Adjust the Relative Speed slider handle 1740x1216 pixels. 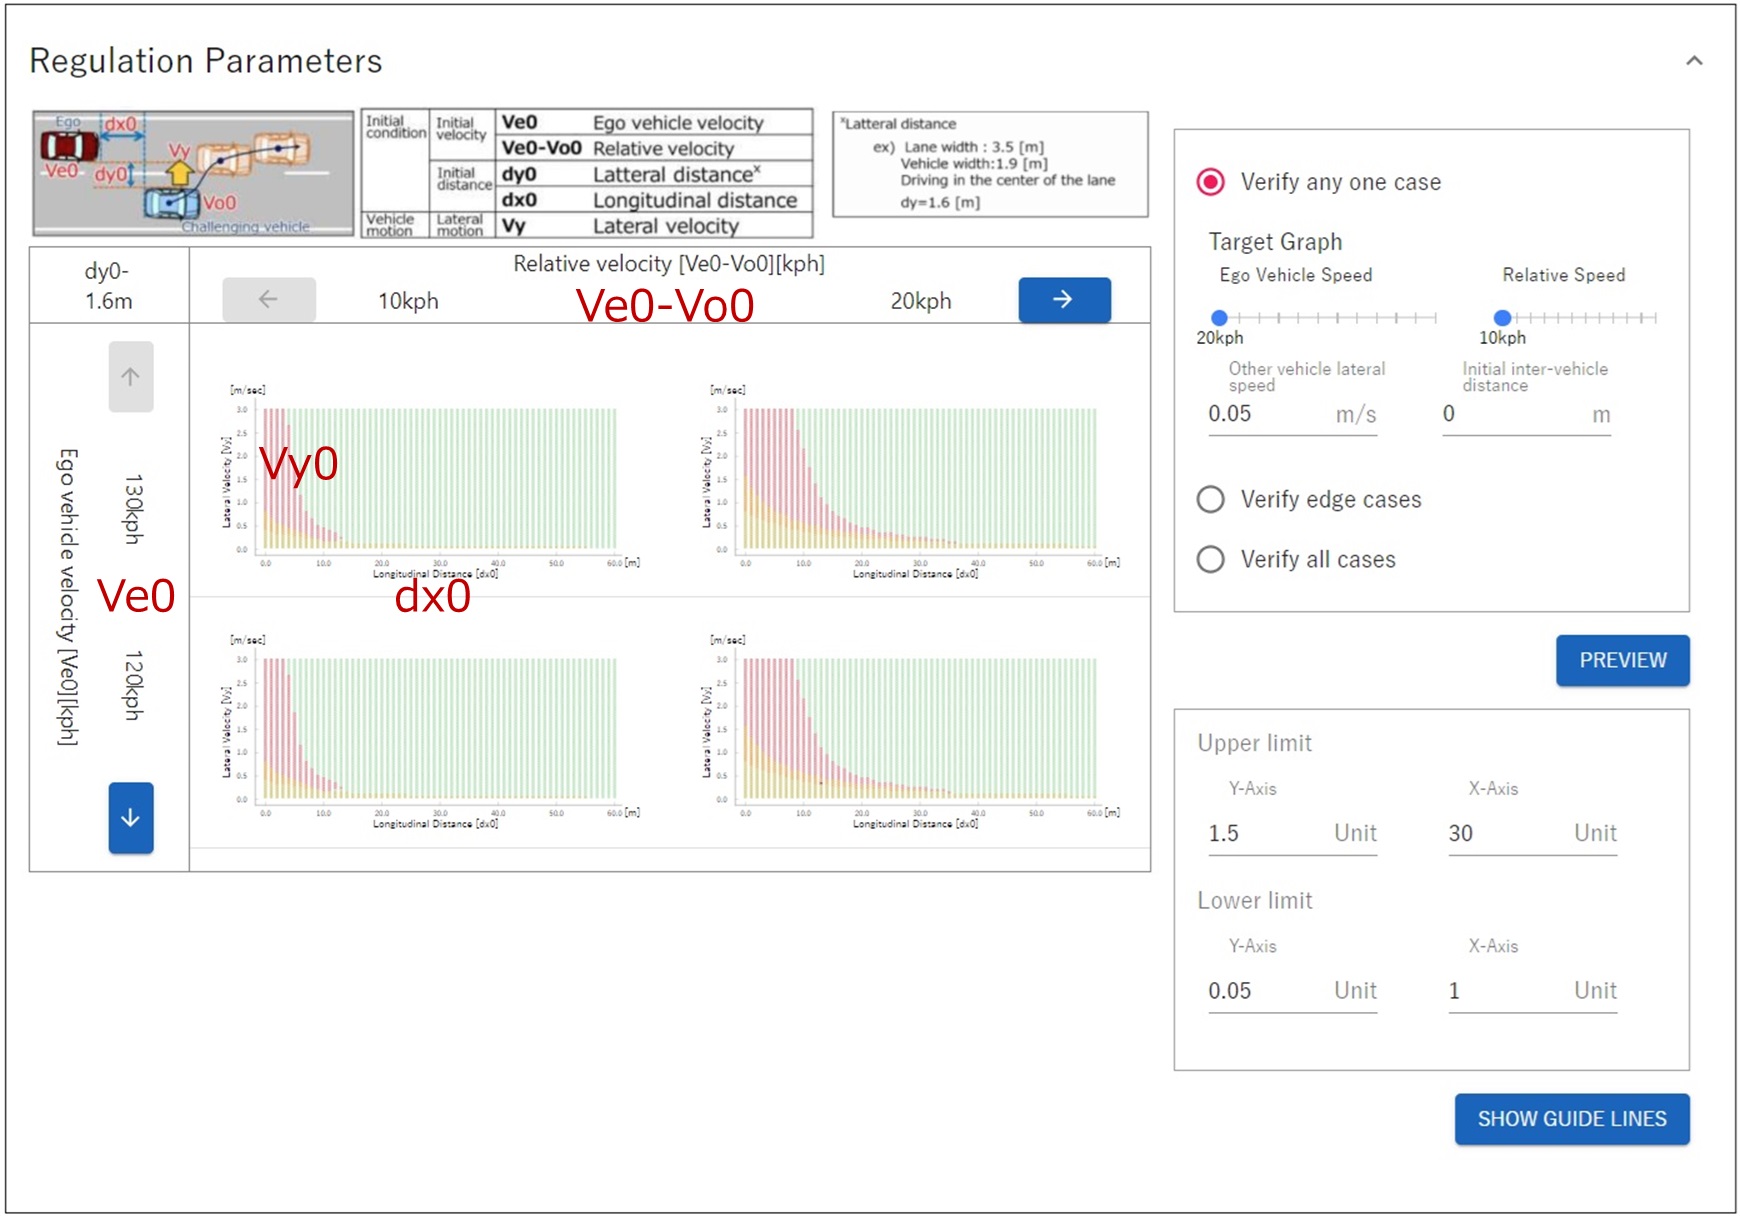pos(1502,318)
